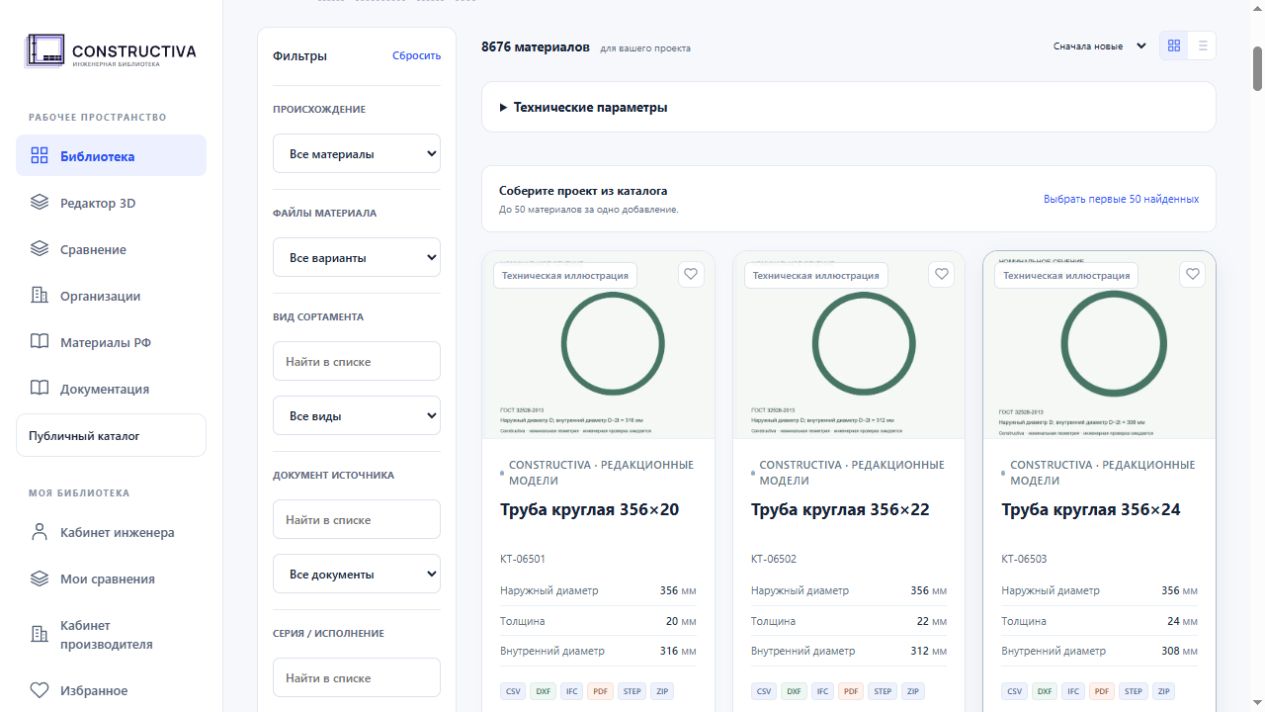Download IFC file for Труба круглая 356×22
Screen dimensions: 1265x712
(823, 691)
